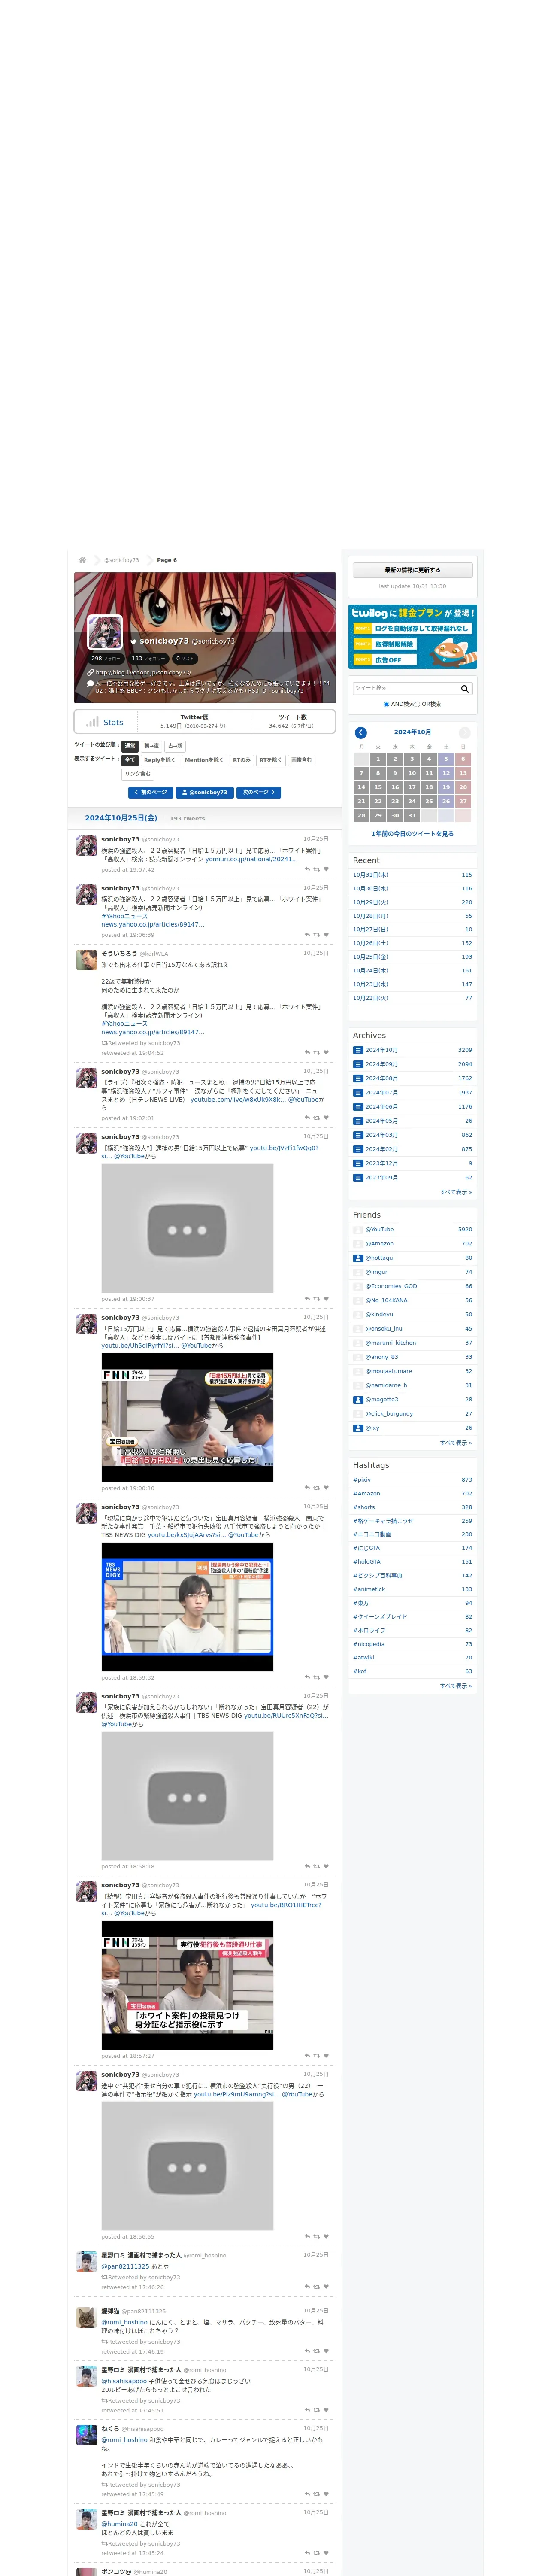551x2576 pixels.
Task: Select day 25 in calendar
Action: coord(429,802)
